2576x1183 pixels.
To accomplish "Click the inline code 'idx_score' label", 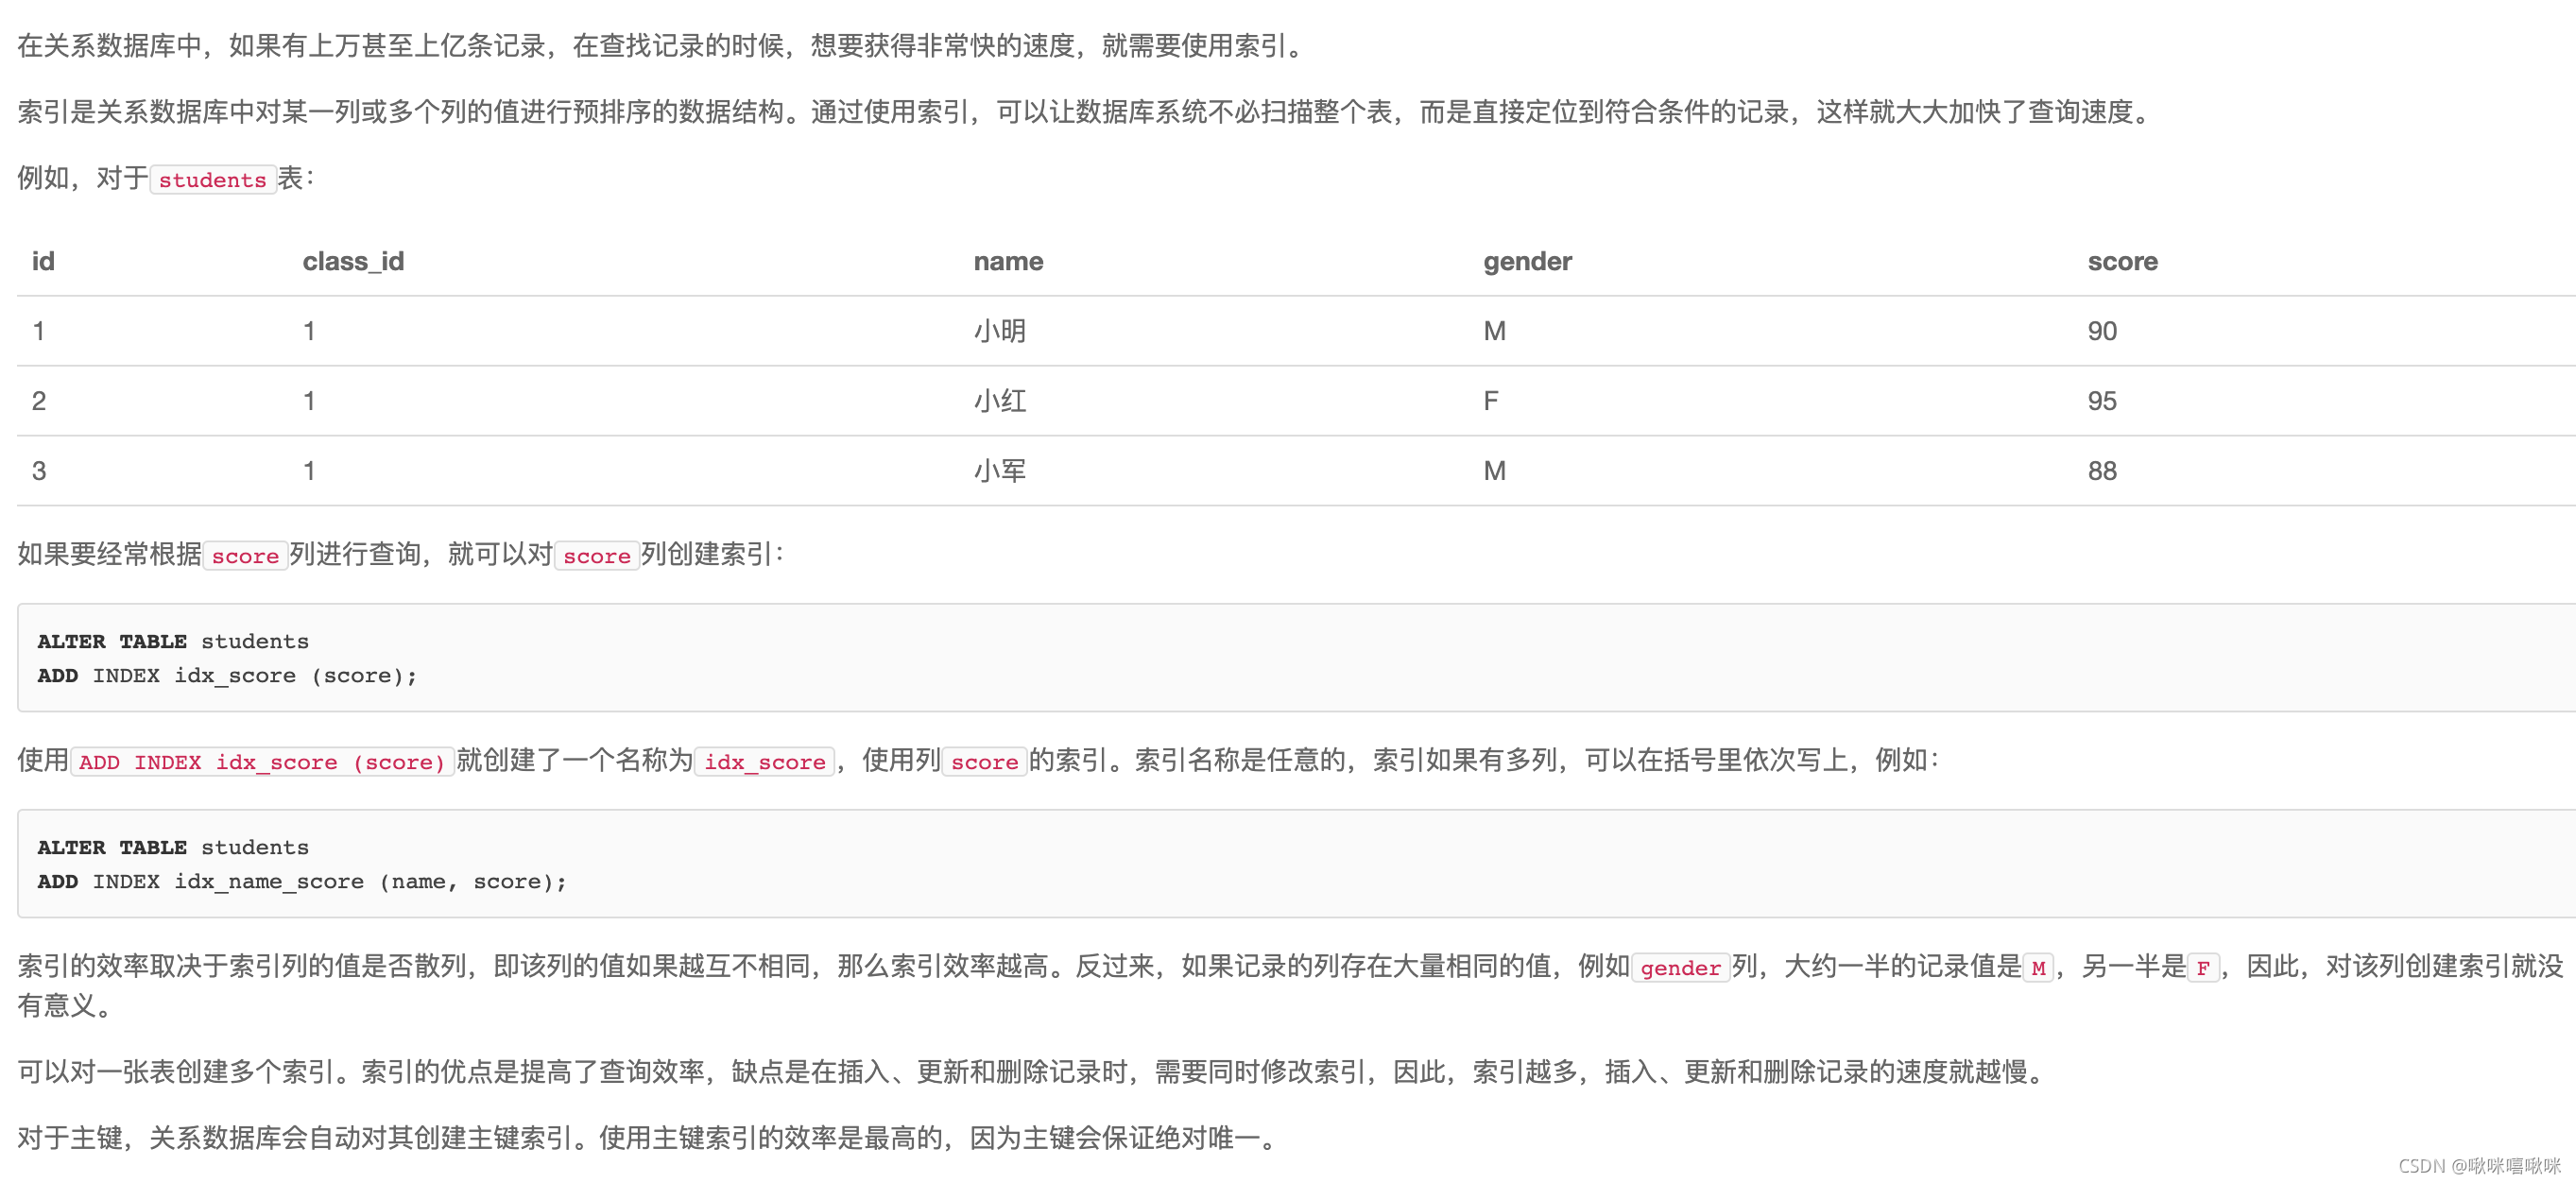I will pos(765,762).
